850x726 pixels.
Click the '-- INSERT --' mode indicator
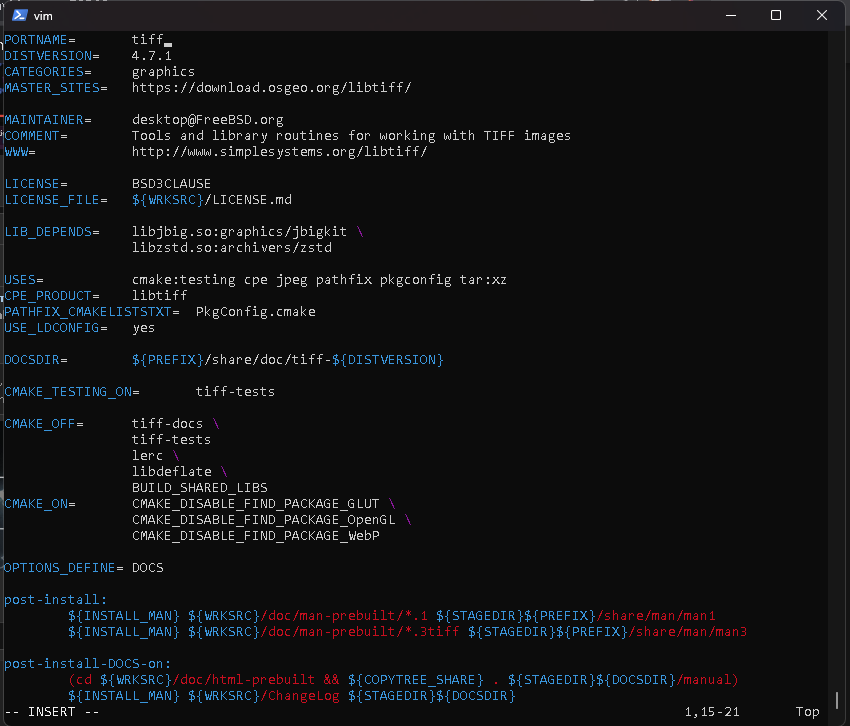coord(52,712)
